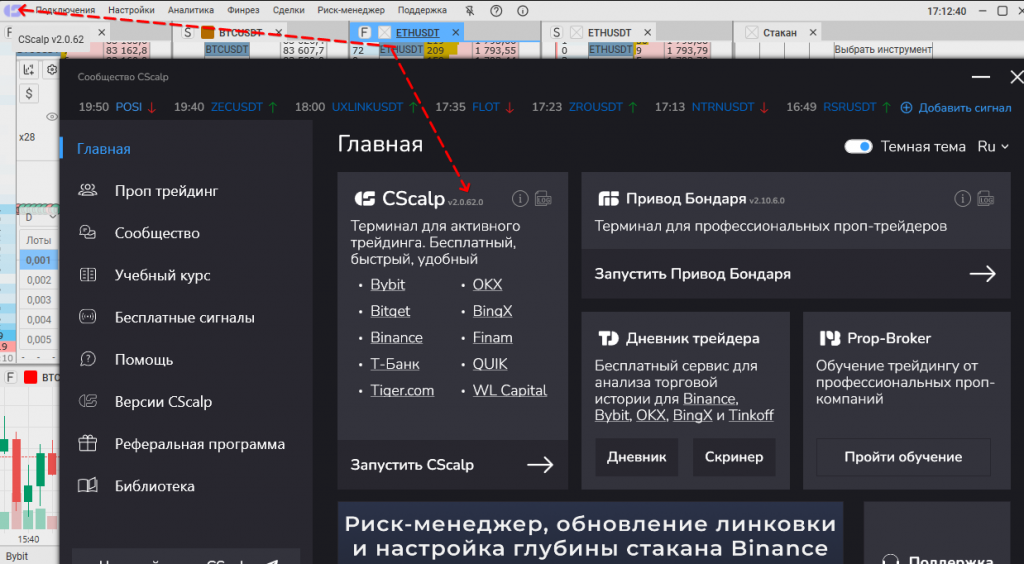Open the info icon in top menu bar
This screenshot has width=1024, height=564.
522,10
